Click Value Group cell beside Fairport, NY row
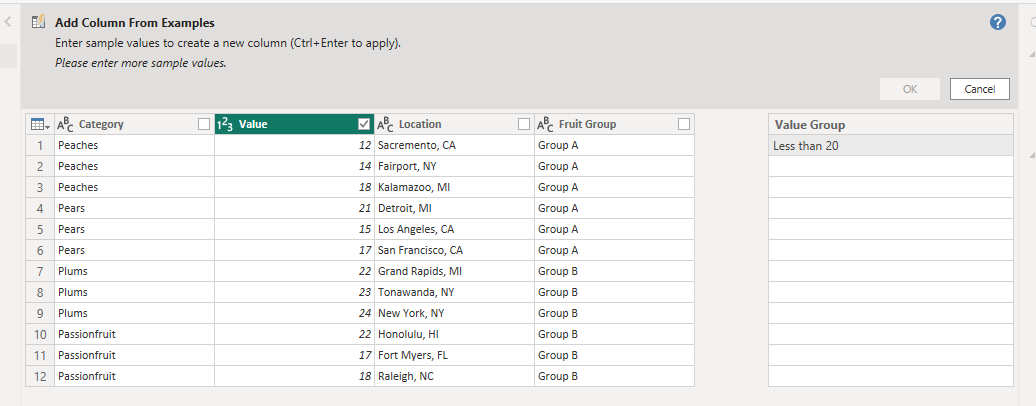This screenshot has width=1036, height=406. pos(891,167)
